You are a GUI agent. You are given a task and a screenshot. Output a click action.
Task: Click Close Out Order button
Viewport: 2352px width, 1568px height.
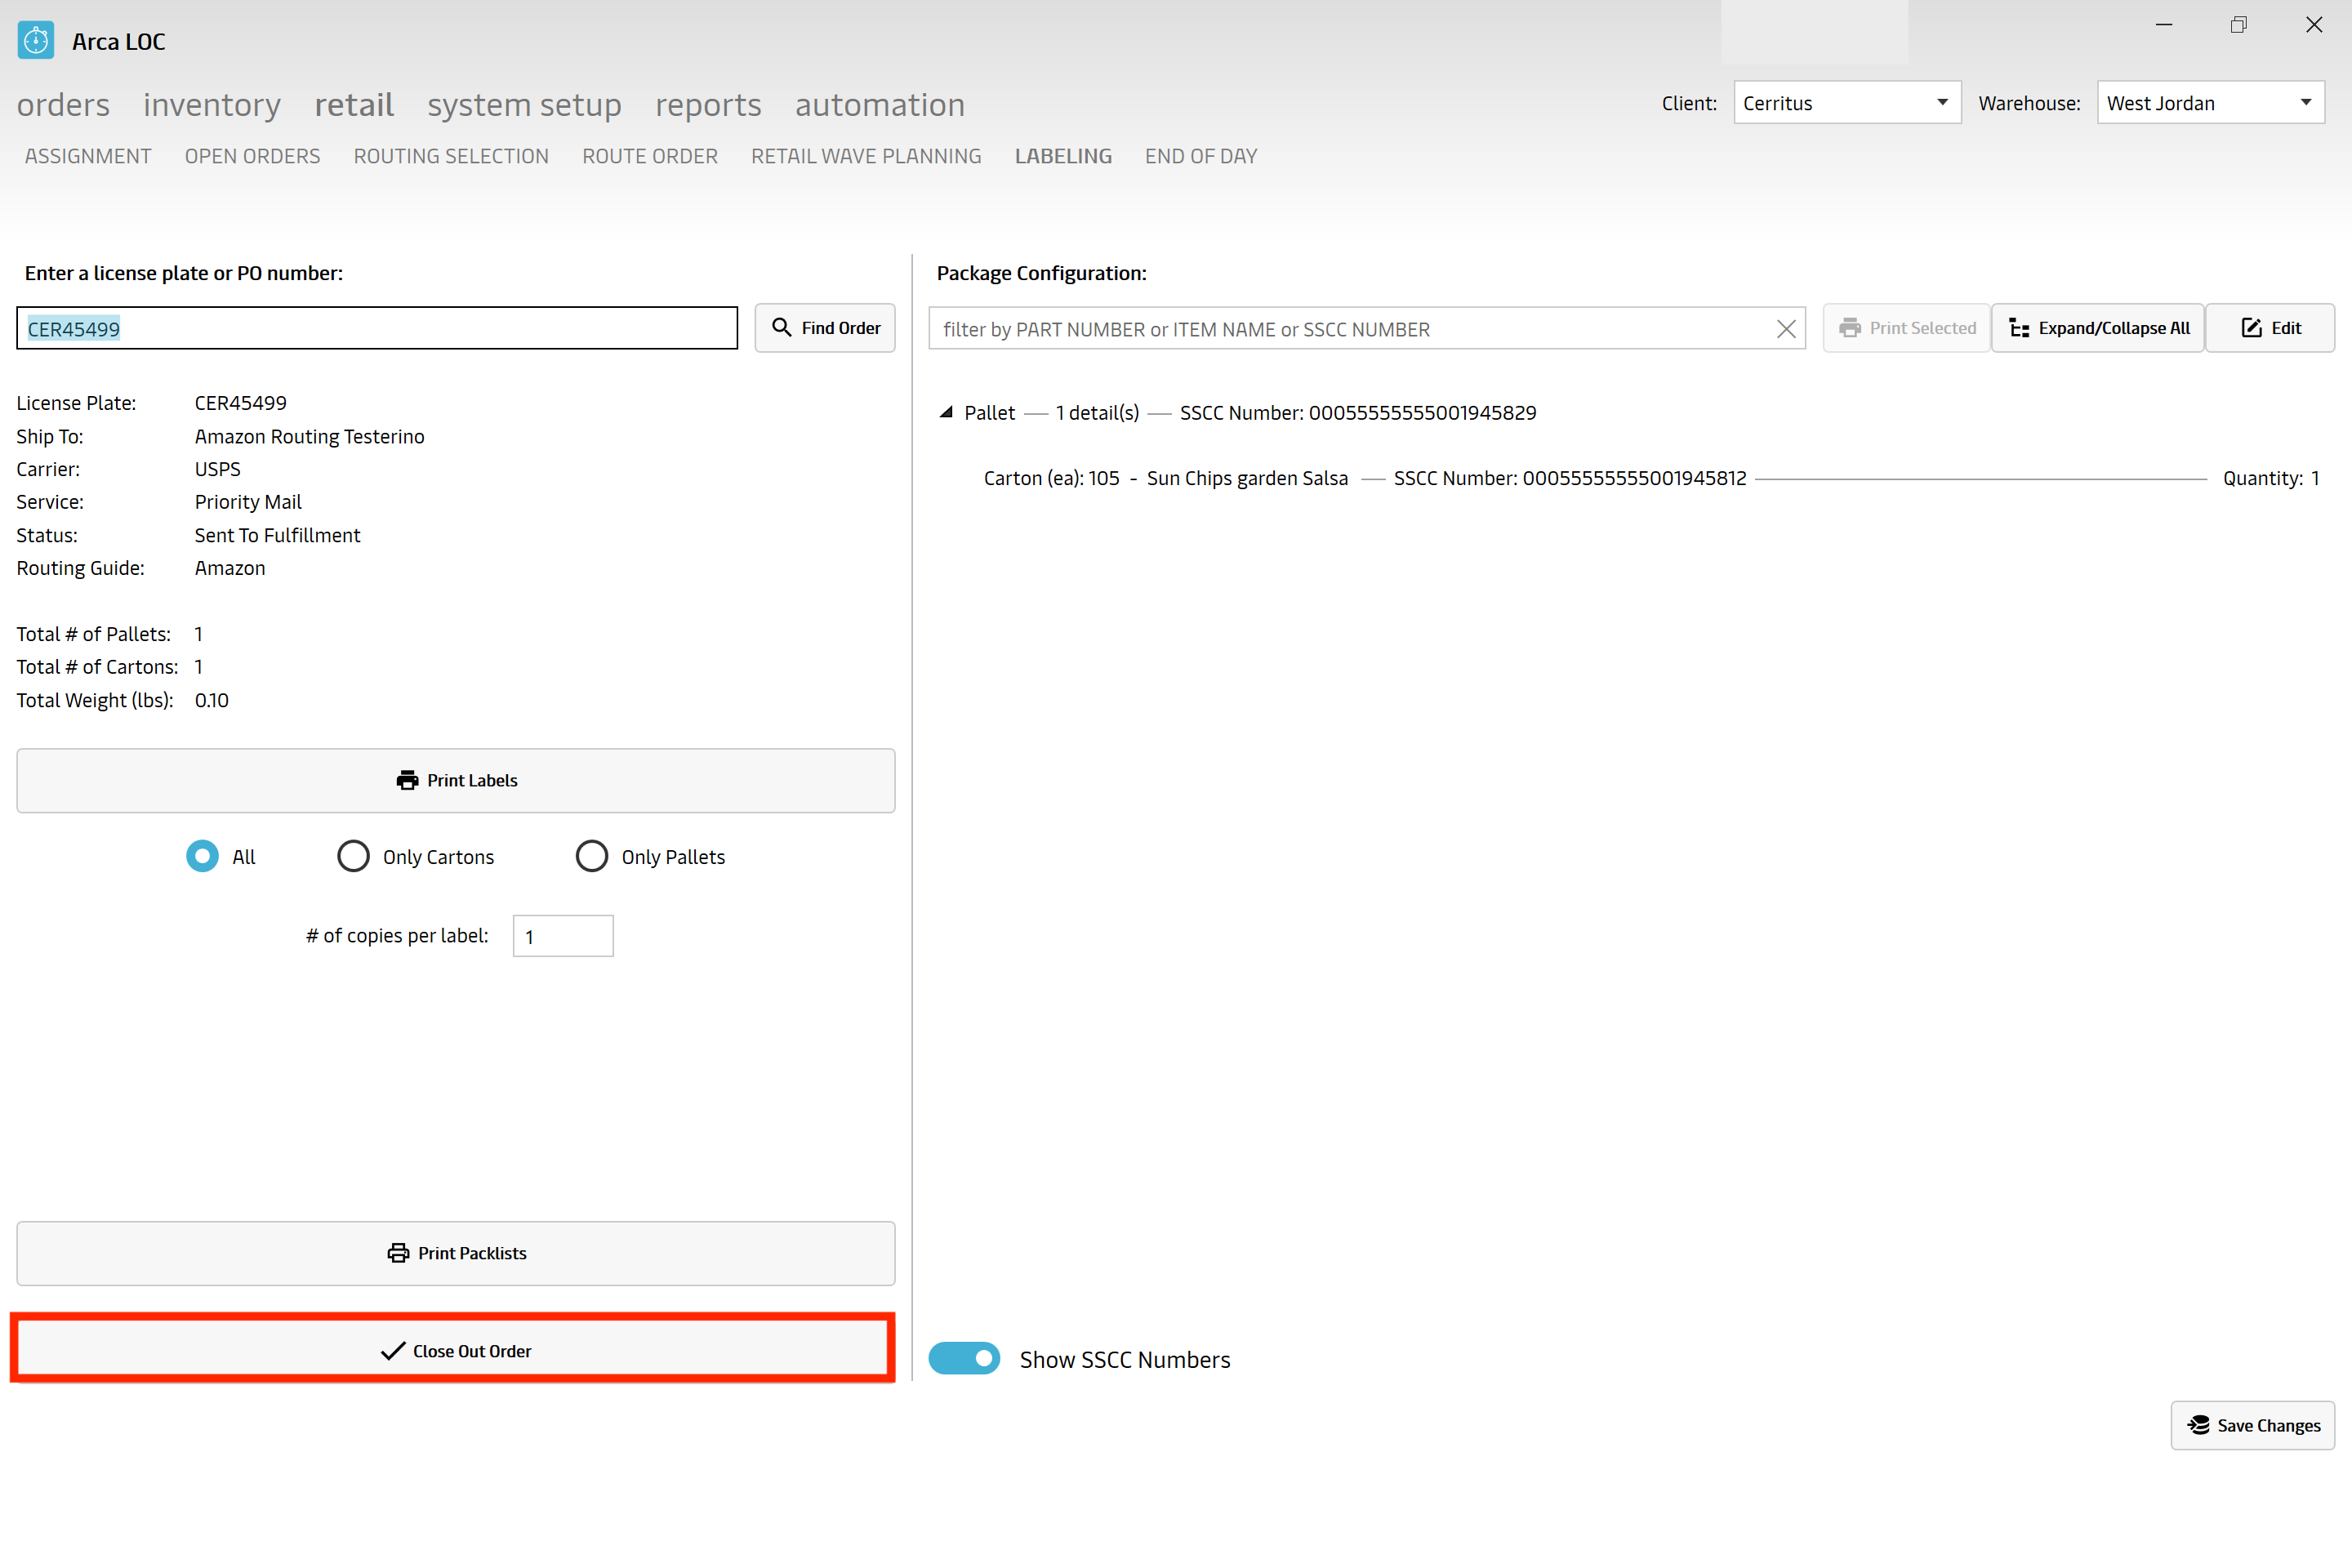(x=456, y=1351)
